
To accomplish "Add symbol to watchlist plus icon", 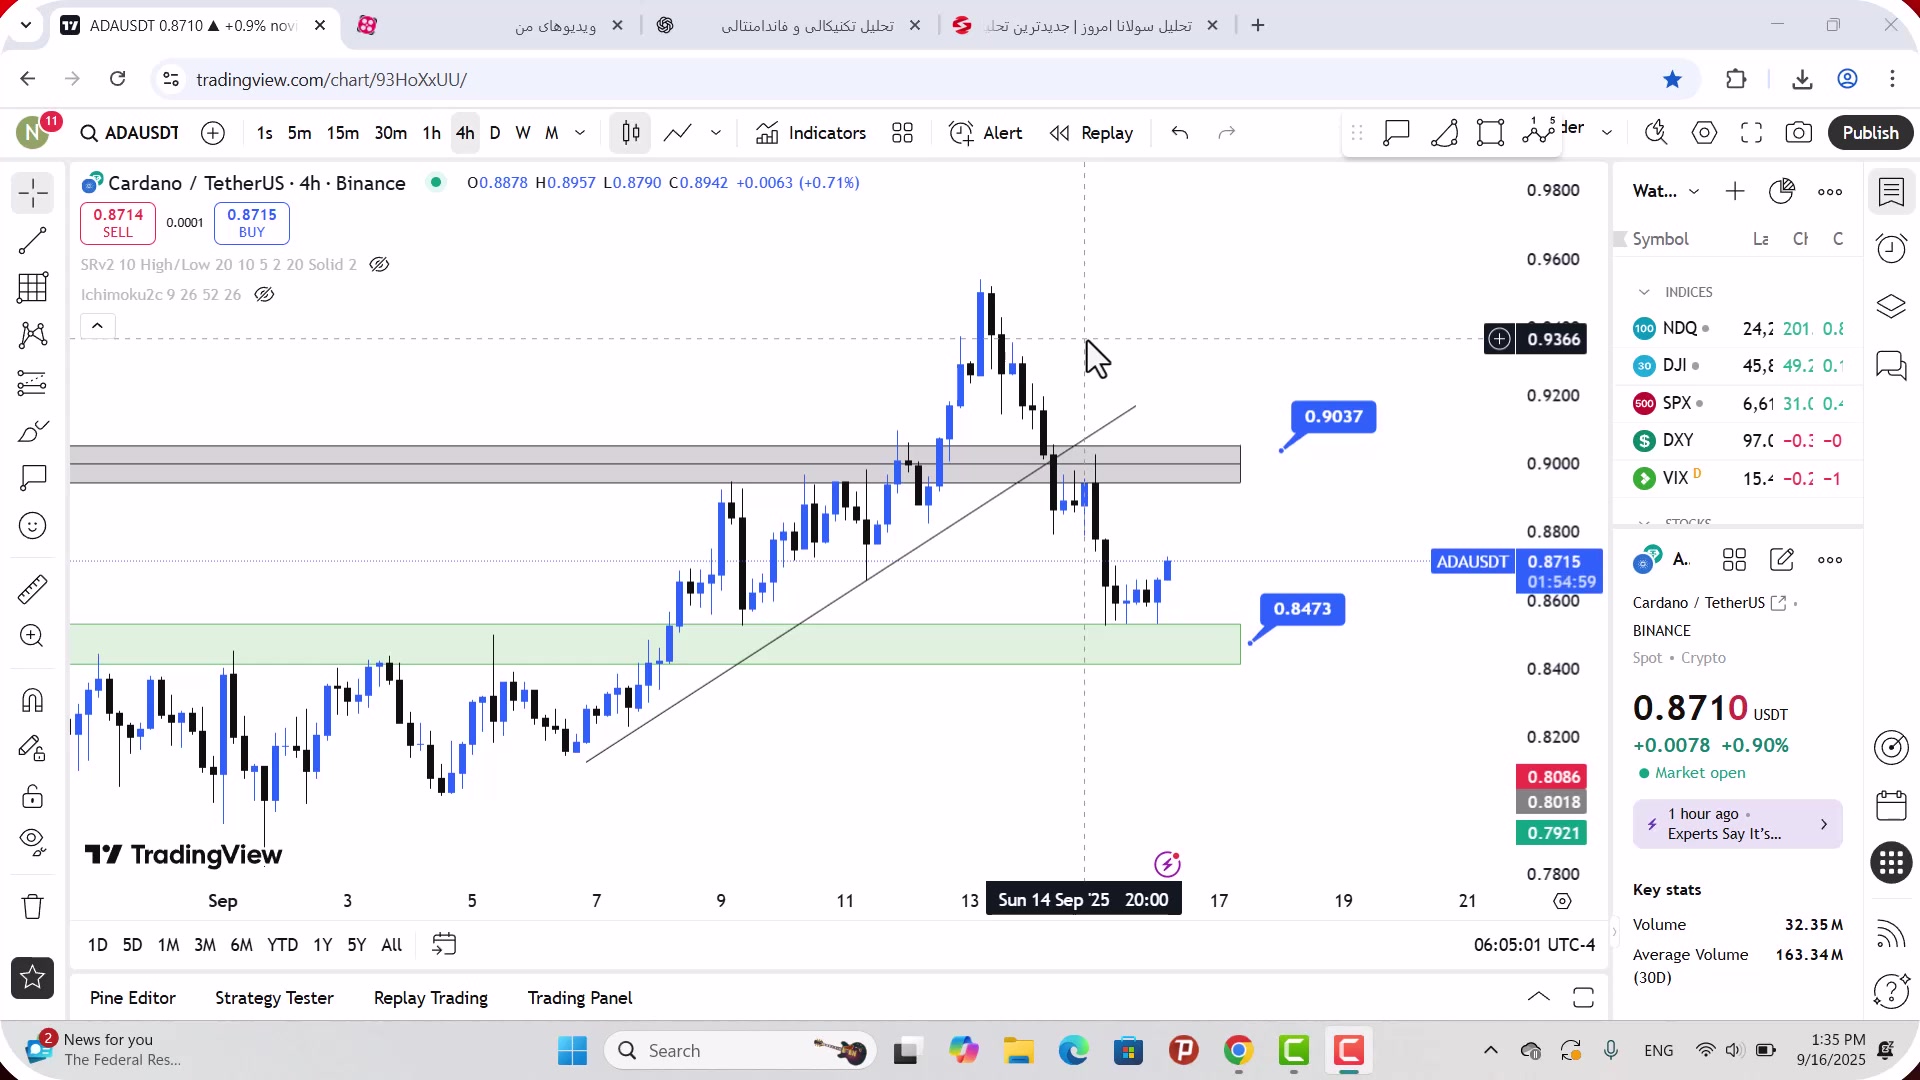I will point(1735,192).
